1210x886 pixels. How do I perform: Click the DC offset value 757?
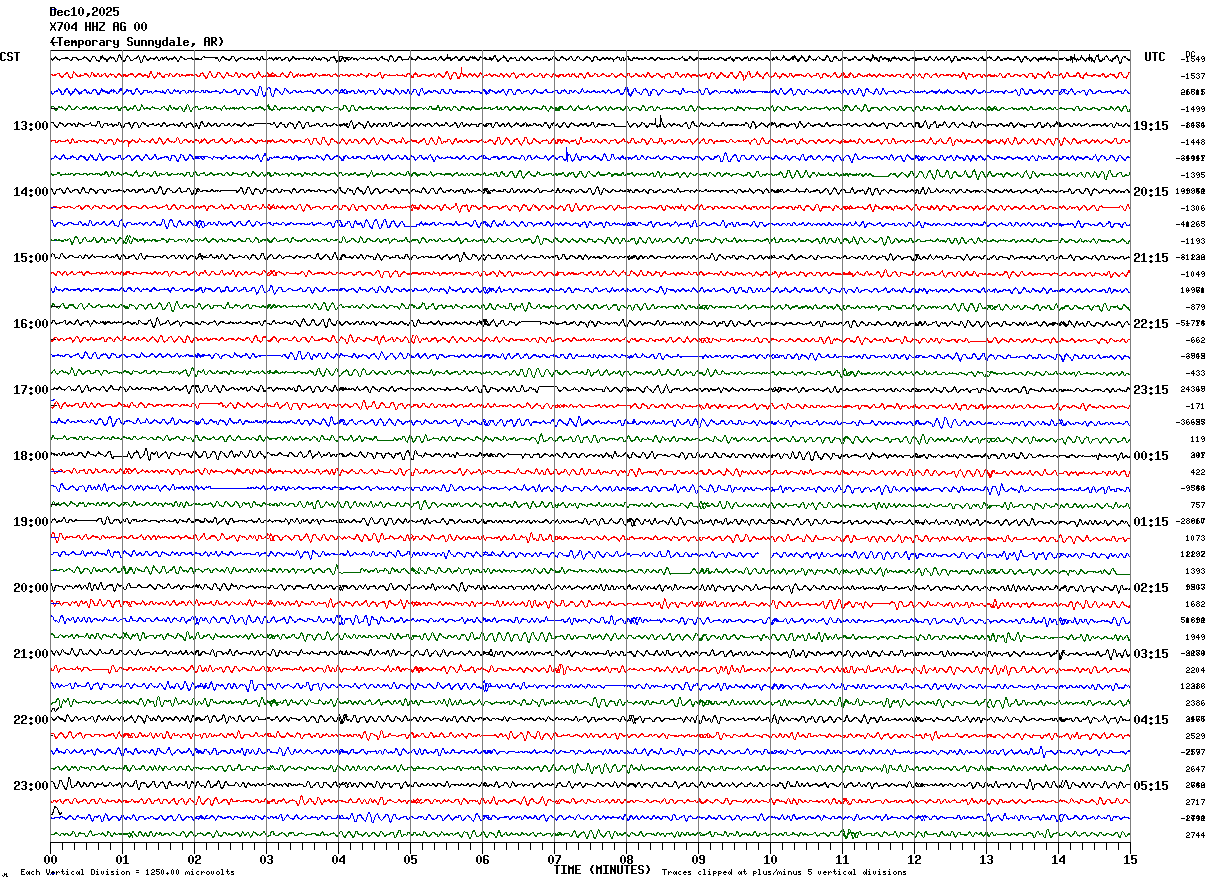pos(1197,505)
